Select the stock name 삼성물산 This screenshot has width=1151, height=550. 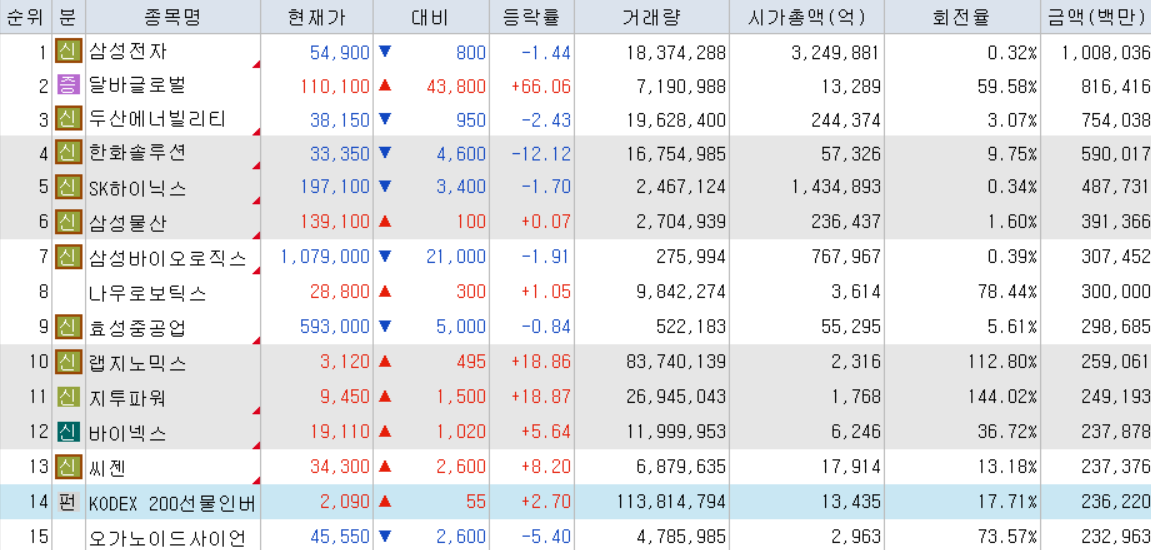128,221
